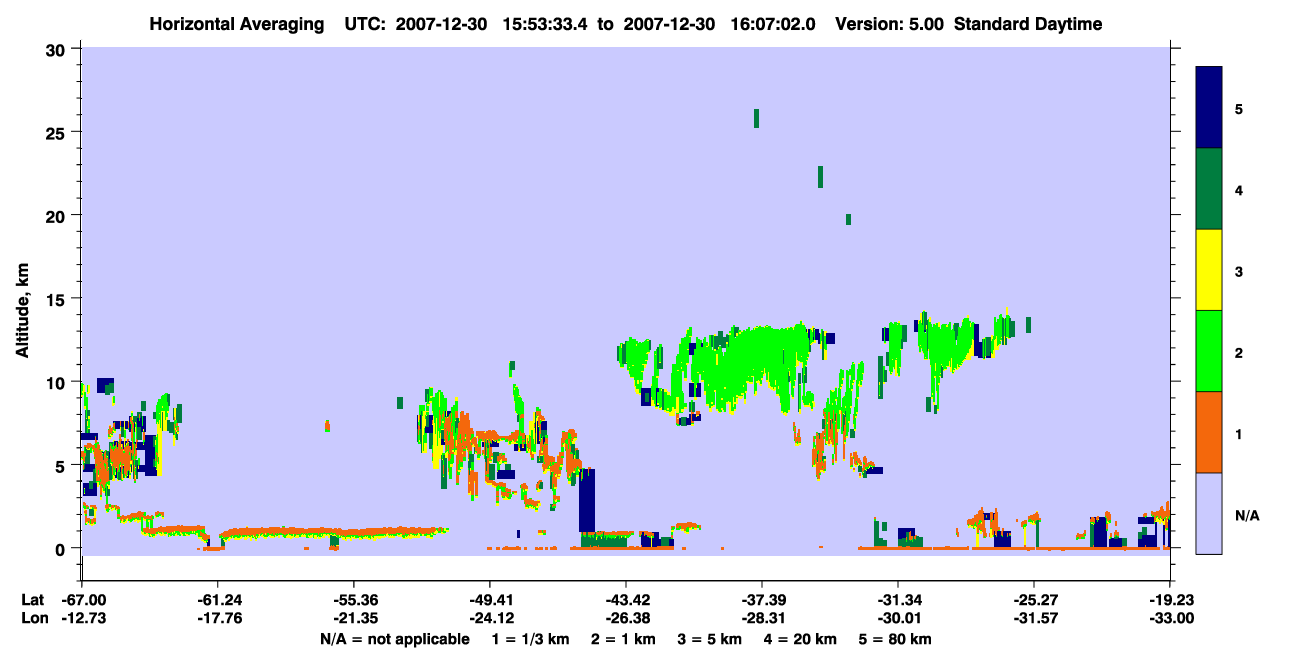Click the longitude value '-21.35'

[353, 618]
